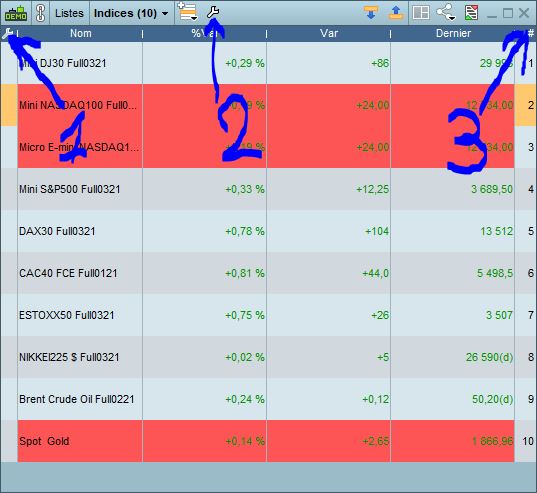537x493 pixels.
Task: Click the +12,25 Var value
Action: [x=373, y=189]
